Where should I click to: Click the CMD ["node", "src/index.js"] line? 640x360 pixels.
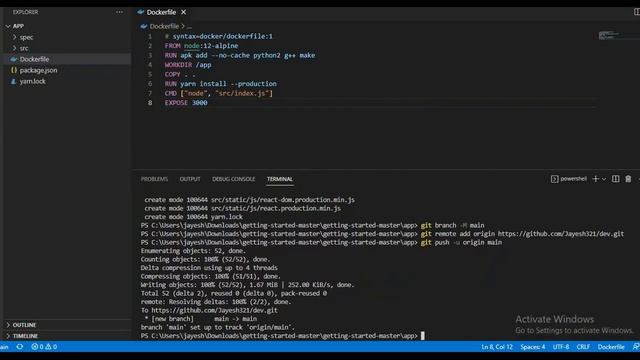[218, 93]
